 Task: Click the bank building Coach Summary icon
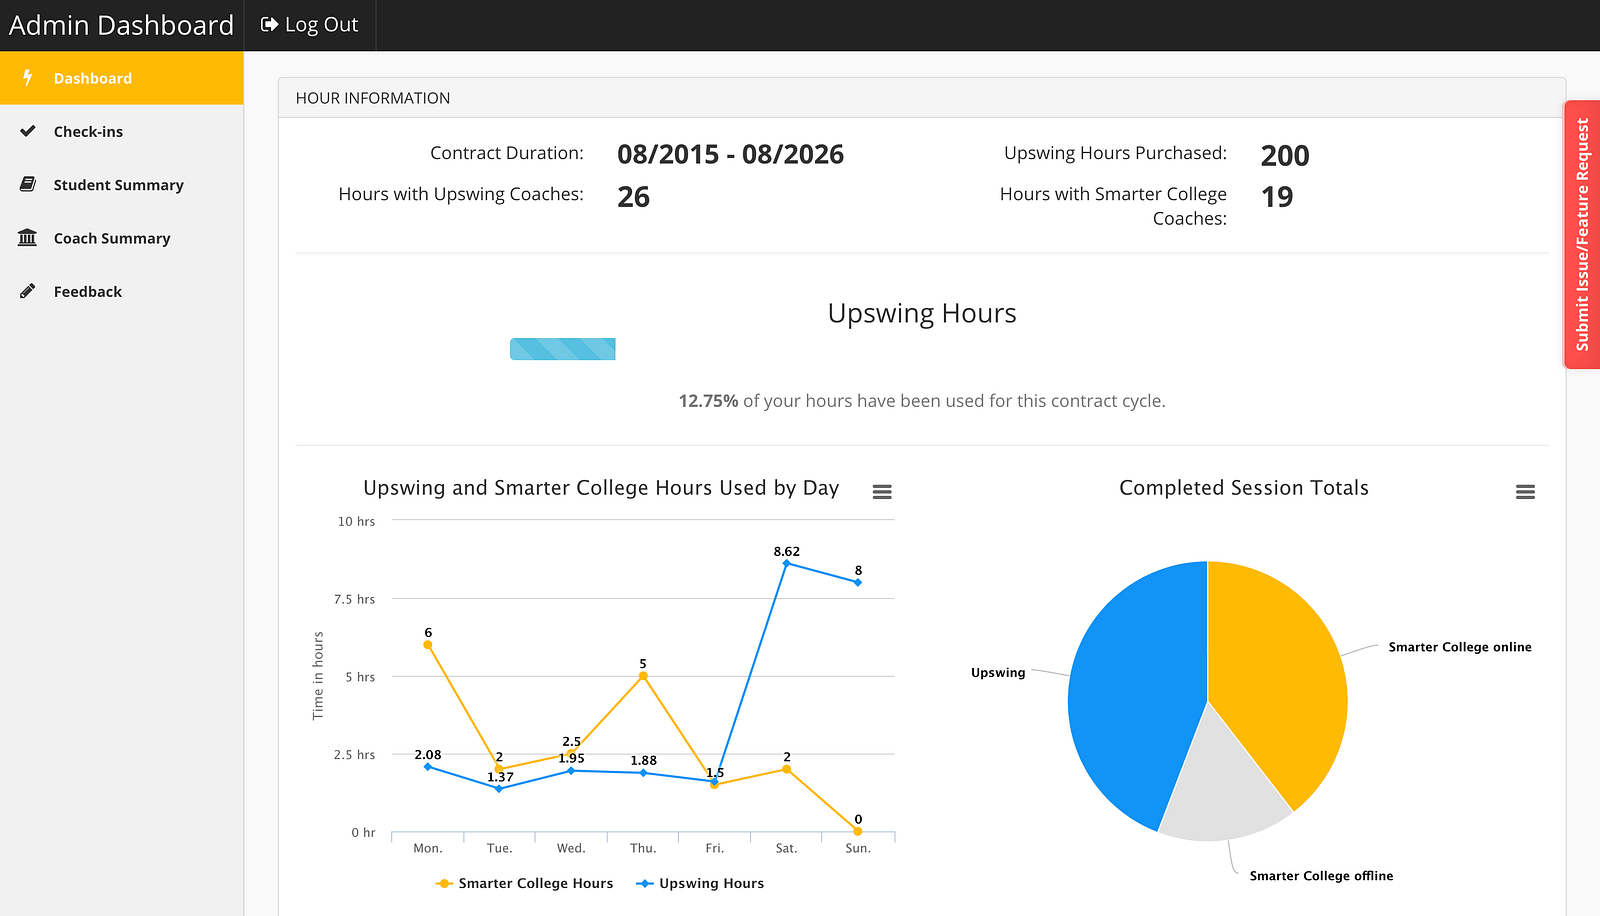(x=28, y=238)
